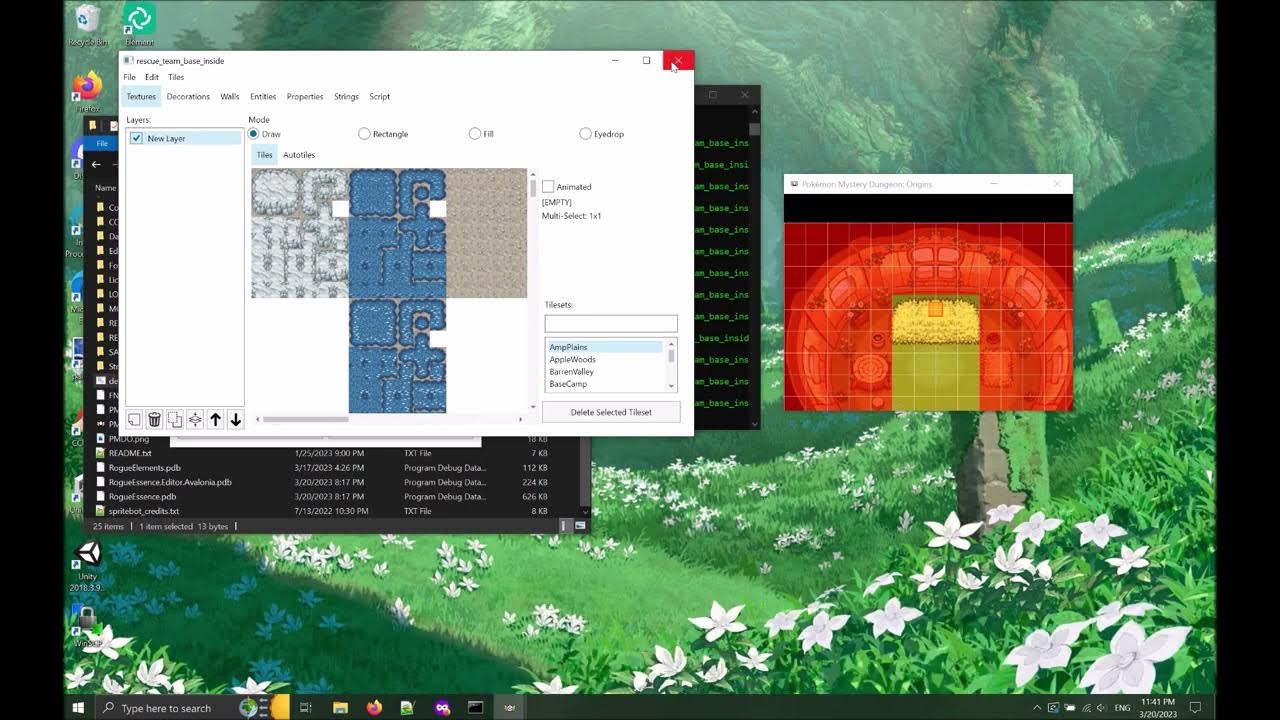Select spritebot_credits.txt in File Explorer

(x=143, y=511)
